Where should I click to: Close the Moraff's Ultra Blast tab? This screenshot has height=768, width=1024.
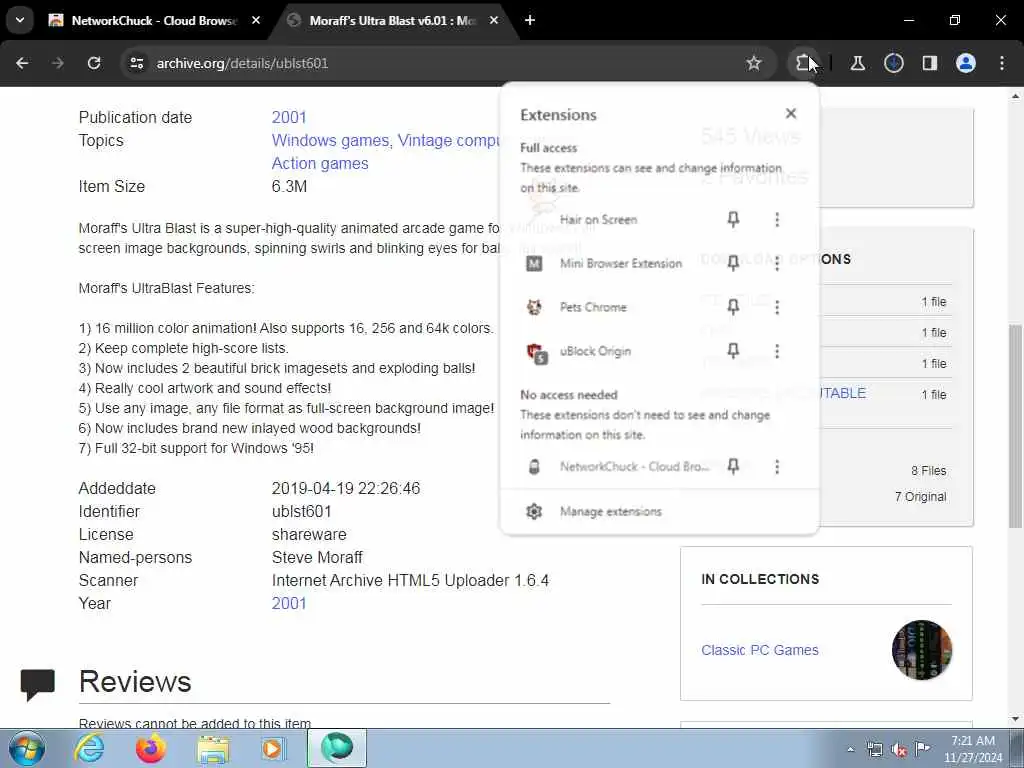coord(494,21)
